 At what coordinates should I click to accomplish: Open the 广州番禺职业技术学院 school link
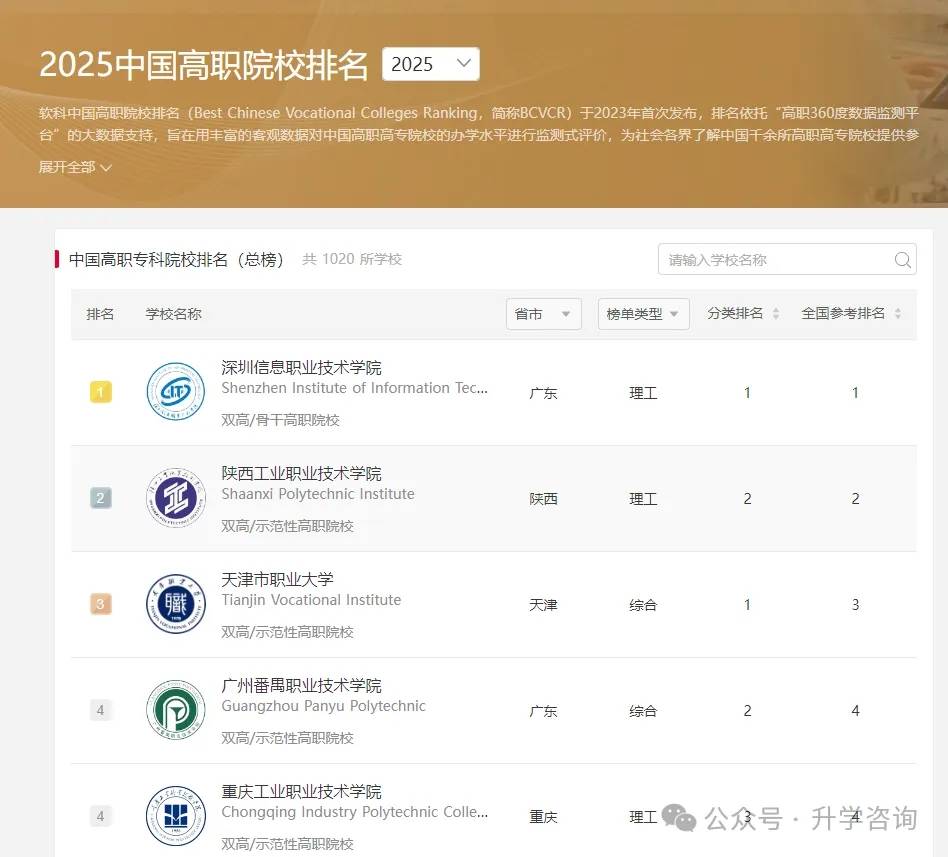[301, 686]
